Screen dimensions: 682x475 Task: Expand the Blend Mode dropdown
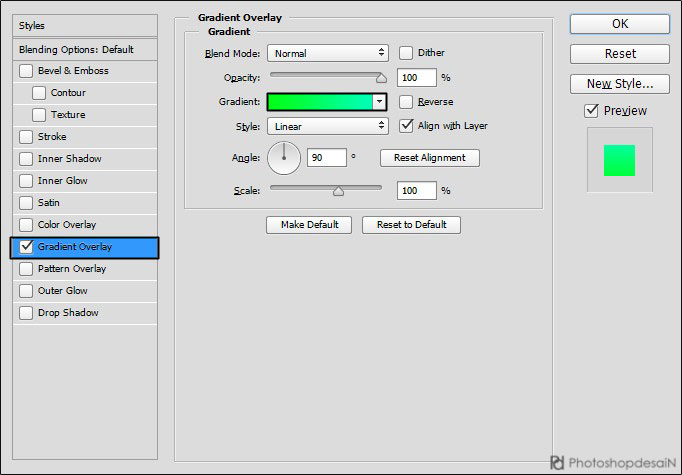coord(327,53)
